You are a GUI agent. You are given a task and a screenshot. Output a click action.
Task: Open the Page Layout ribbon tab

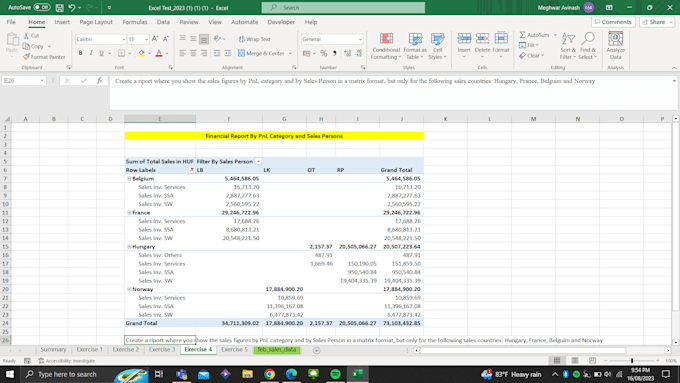[96, 22]
